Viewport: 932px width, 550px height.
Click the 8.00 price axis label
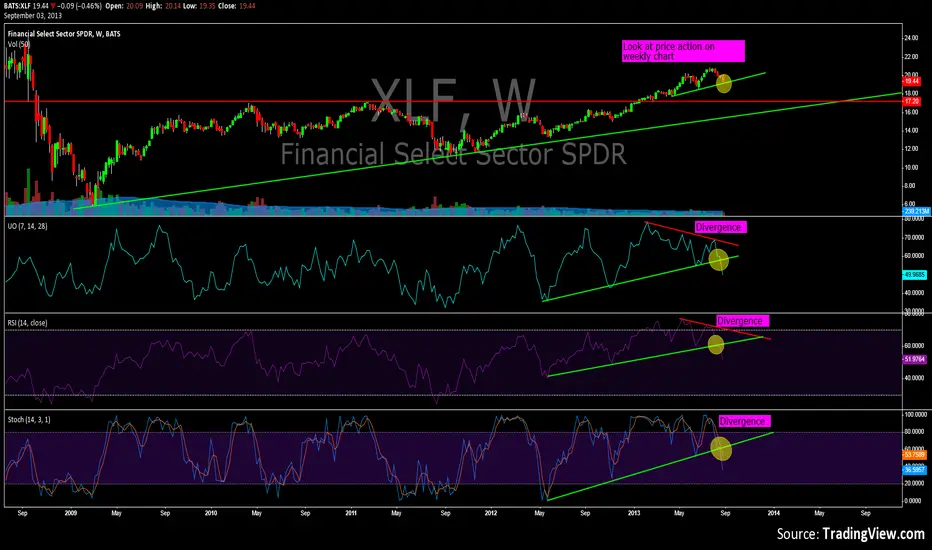(x=910, y=186)
